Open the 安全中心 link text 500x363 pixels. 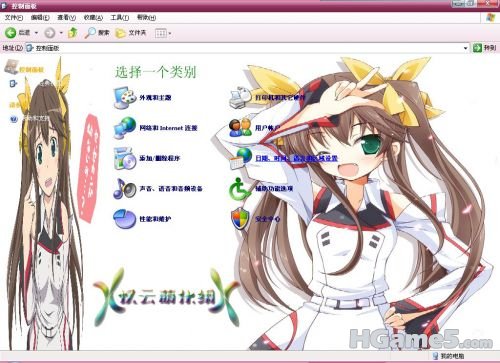coord(267,219)
